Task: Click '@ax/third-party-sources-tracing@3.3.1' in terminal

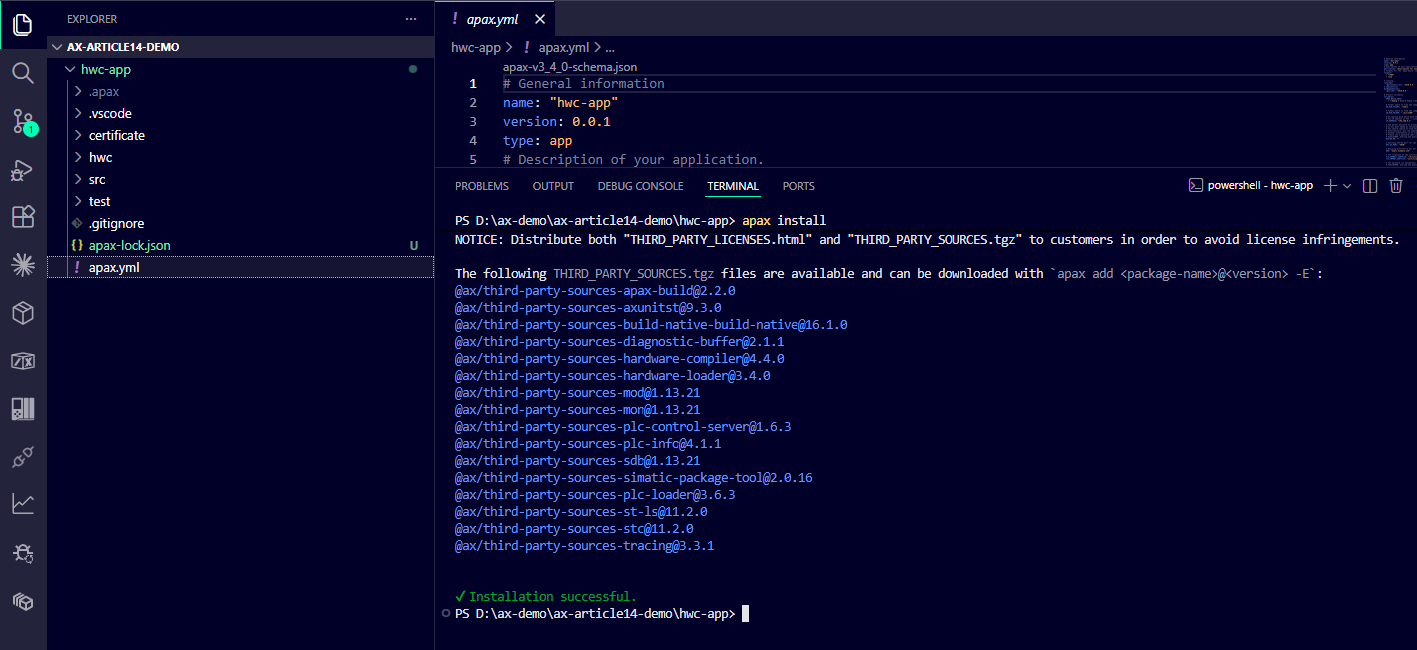Action: (x=585, y=546)
